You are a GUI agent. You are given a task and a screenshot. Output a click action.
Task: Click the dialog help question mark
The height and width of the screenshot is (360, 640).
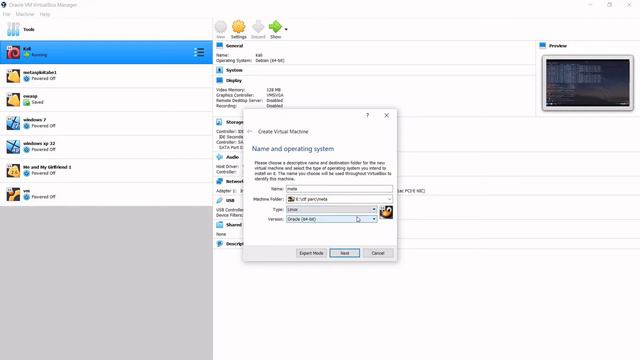point(367,116)
